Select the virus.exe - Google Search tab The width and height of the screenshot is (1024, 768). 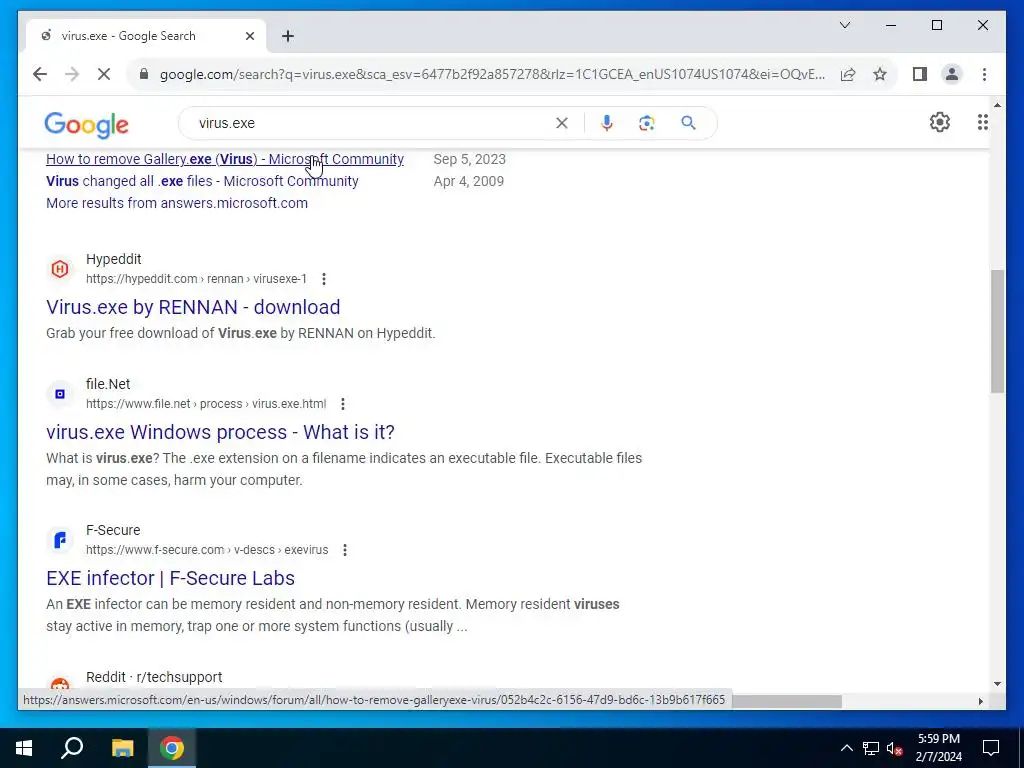coord(146,36)
